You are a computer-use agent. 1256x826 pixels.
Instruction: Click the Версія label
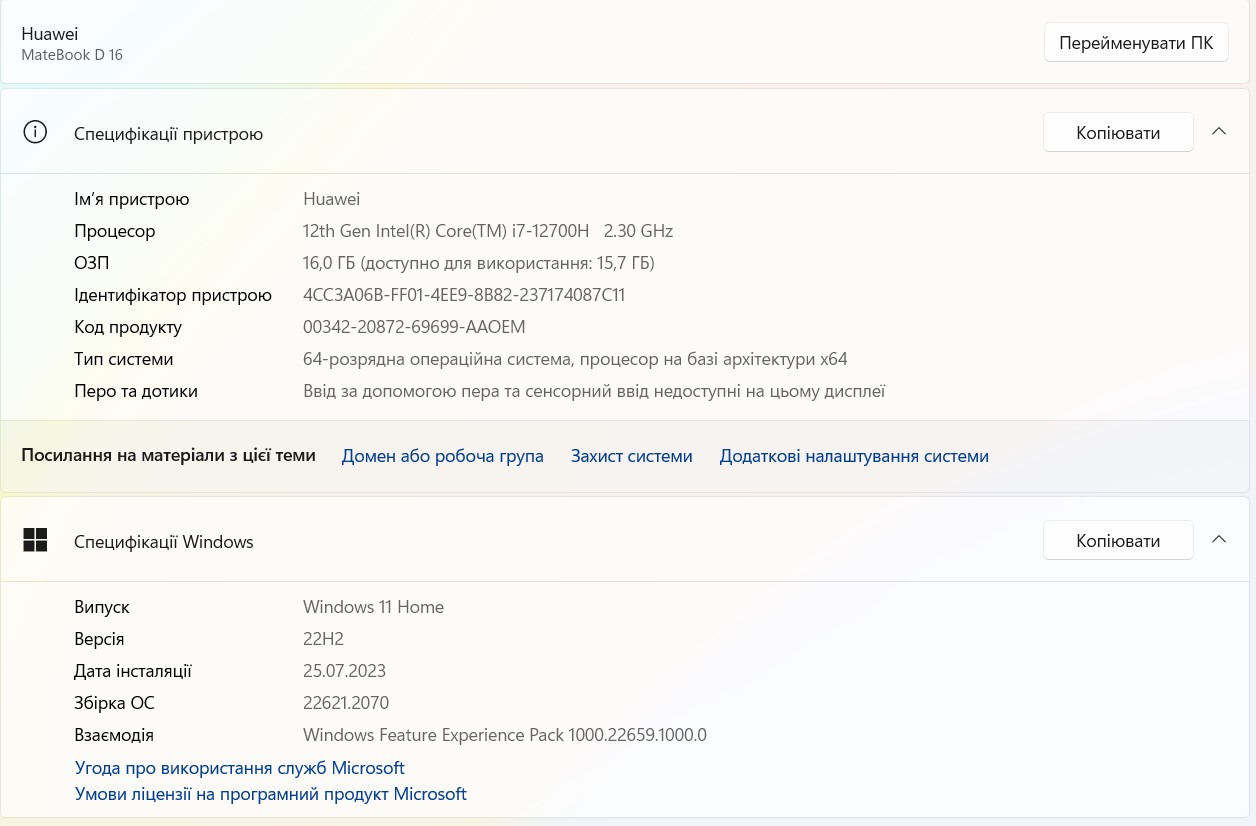click(99, 639)
